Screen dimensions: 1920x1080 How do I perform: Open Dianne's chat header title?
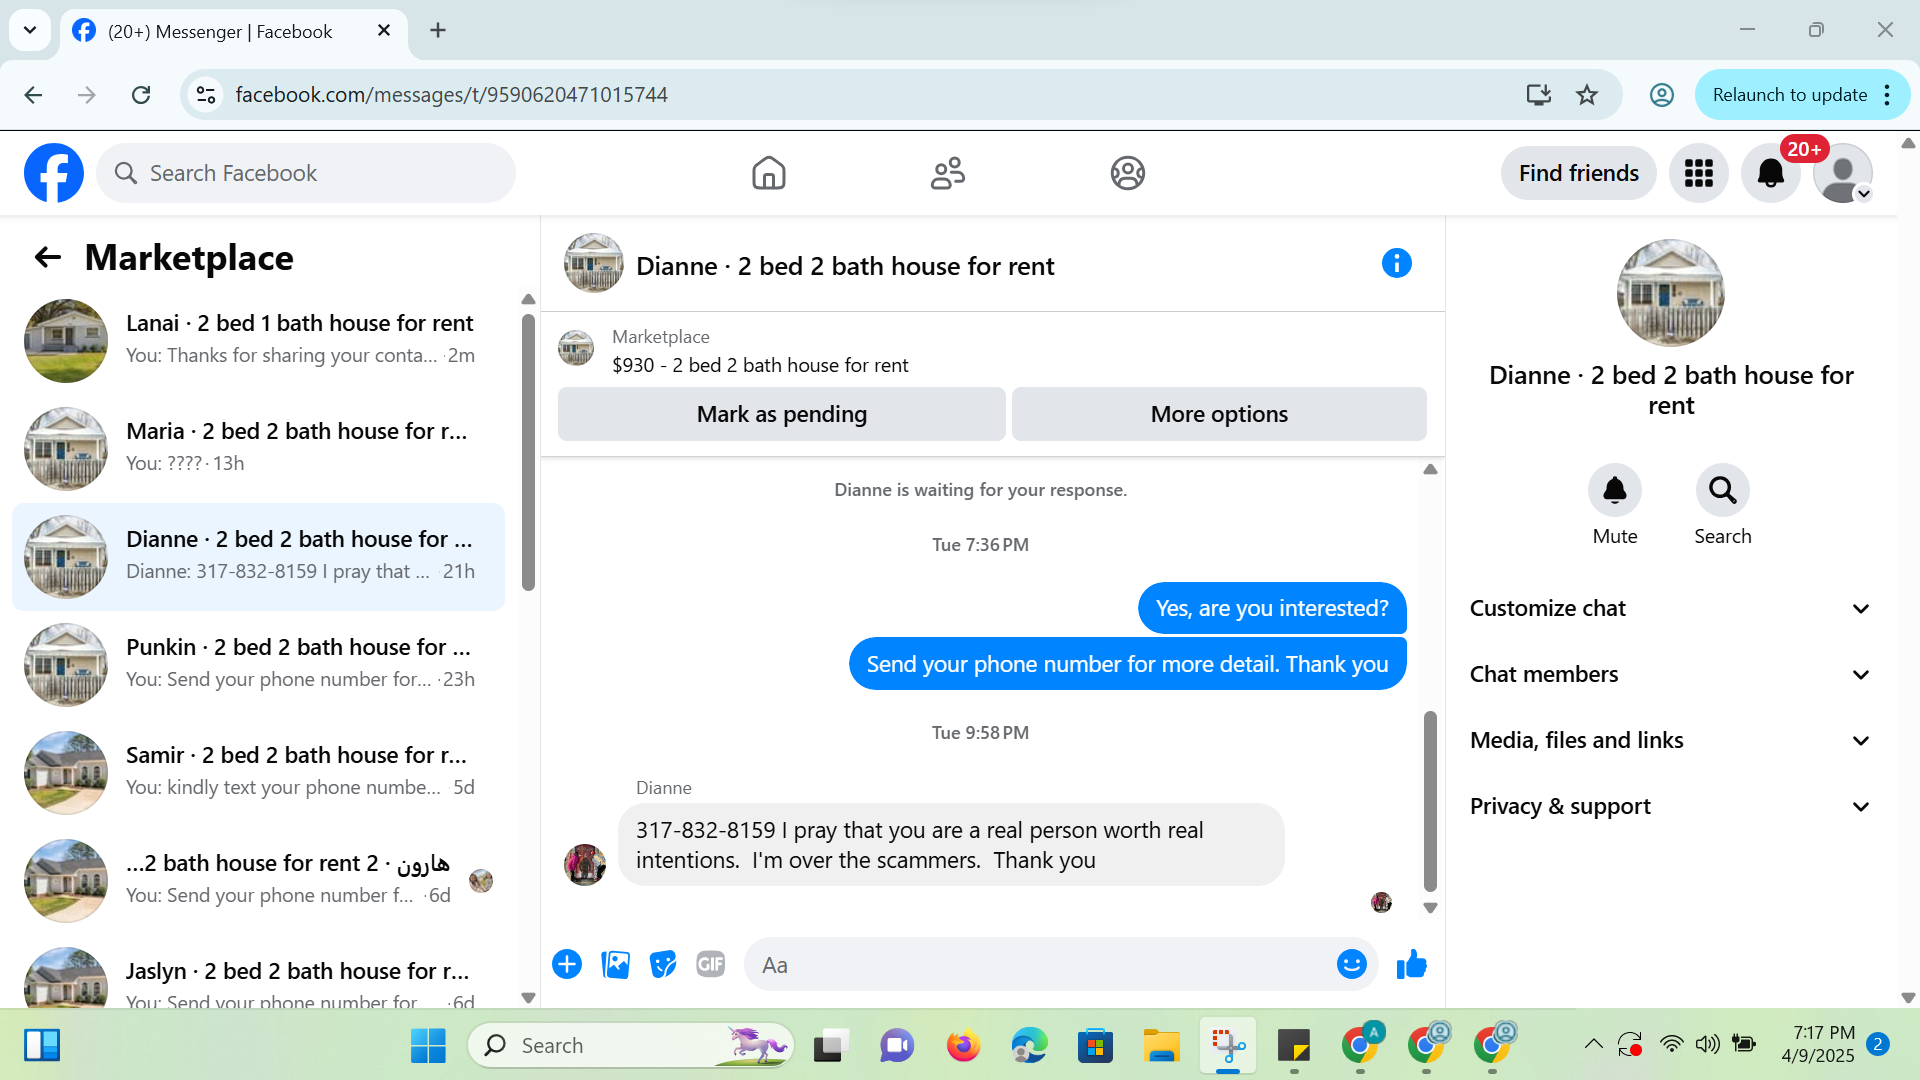[845, 266]
